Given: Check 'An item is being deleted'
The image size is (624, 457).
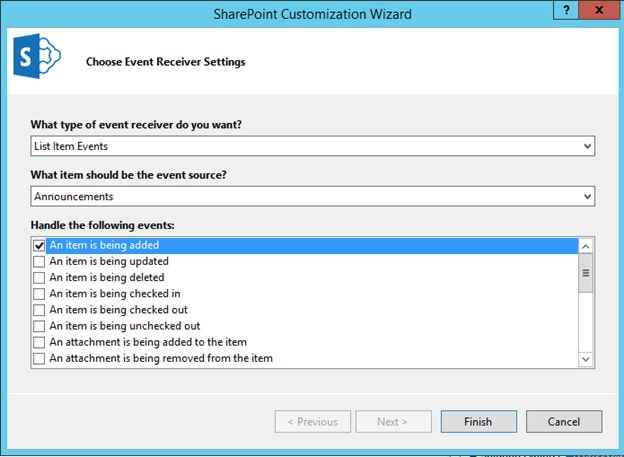Looking at the screenshot, I should [39, 277].
